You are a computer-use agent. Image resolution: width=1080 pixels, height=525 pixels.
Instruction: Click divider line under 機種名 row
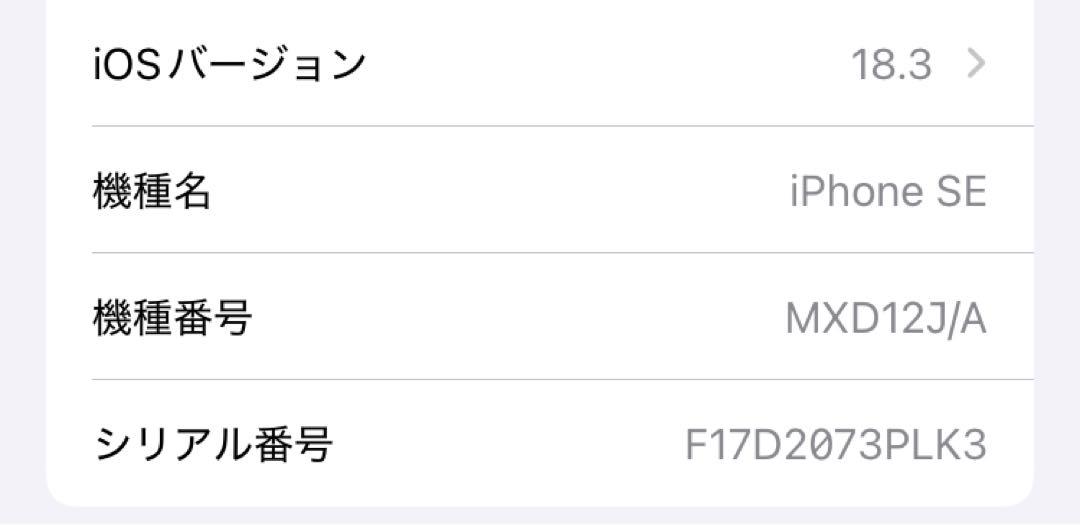(x=563, y=253)
